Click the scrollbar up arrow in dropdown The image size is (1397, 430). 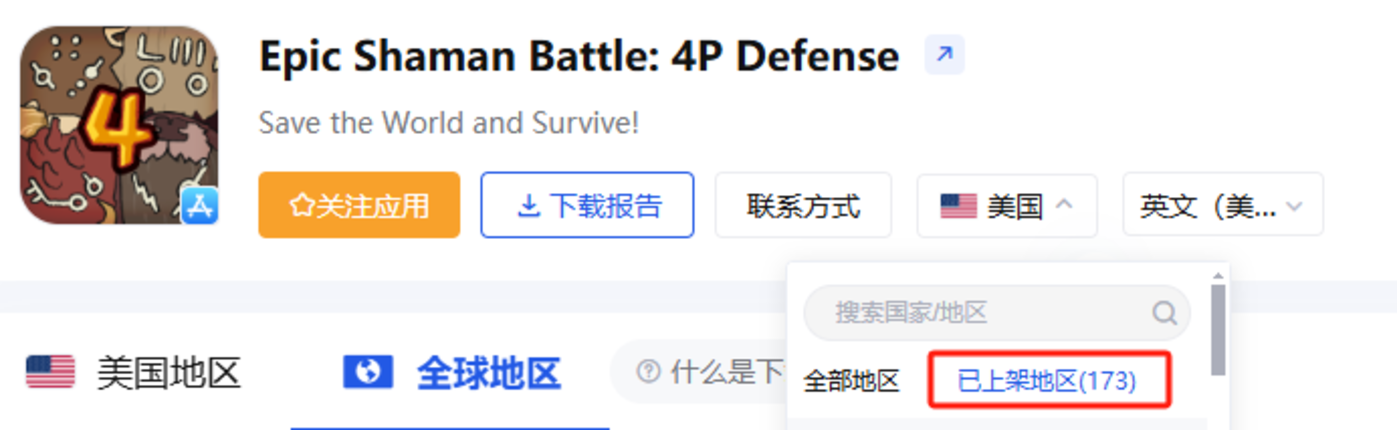click(x=1217, y=276)
